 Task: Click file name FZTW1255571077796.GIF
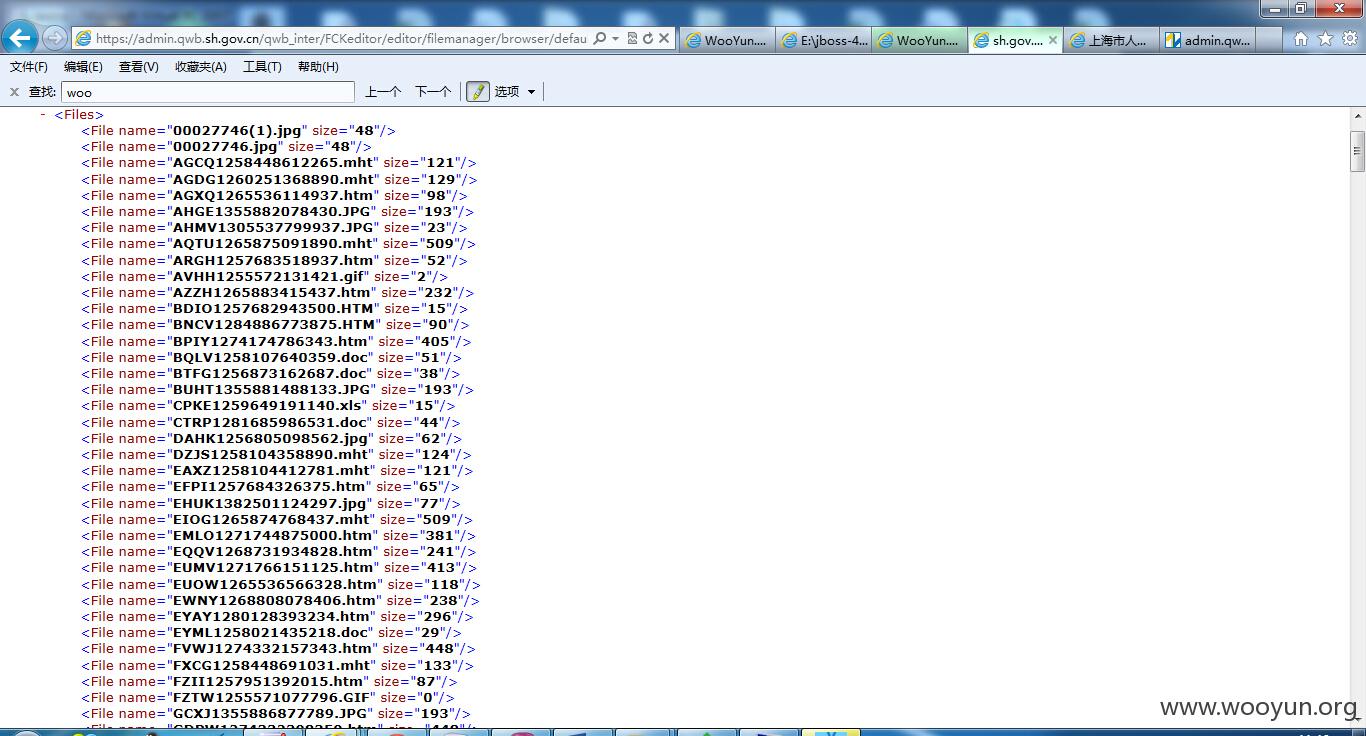point(272,698)
